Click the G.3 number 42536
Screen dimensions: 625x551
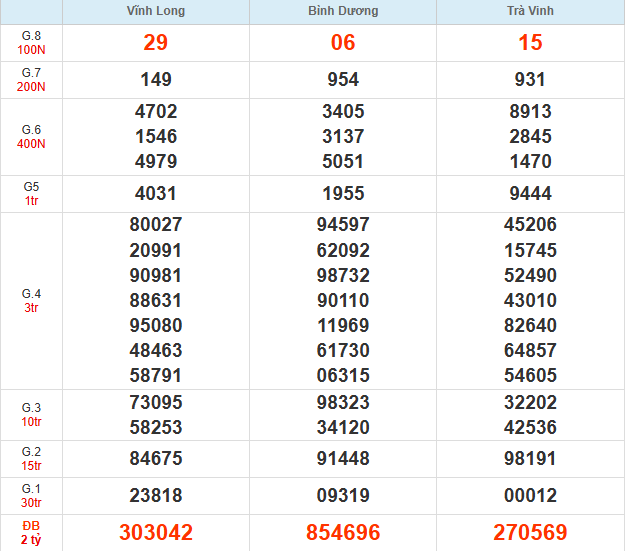click(530, 427)
